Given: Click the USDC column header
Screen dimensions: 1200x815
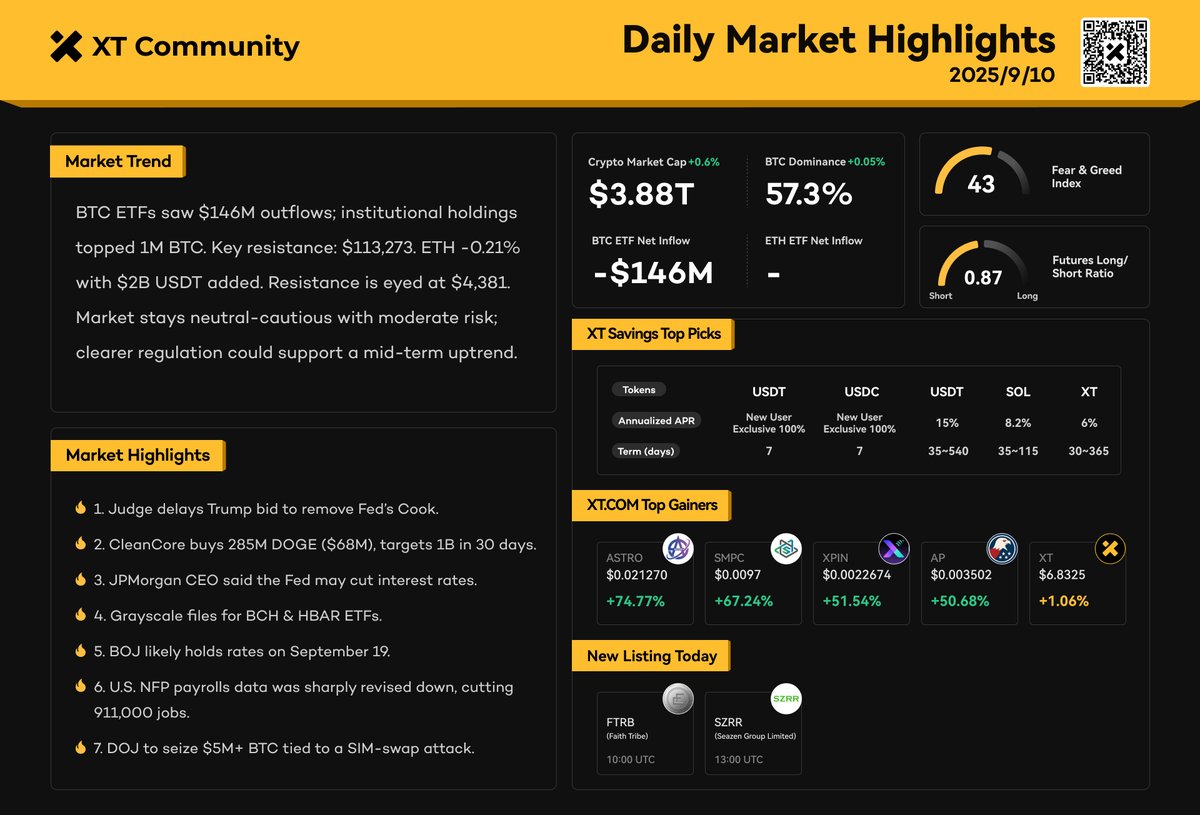Looking at the screenshot, I should pos(859,392).
